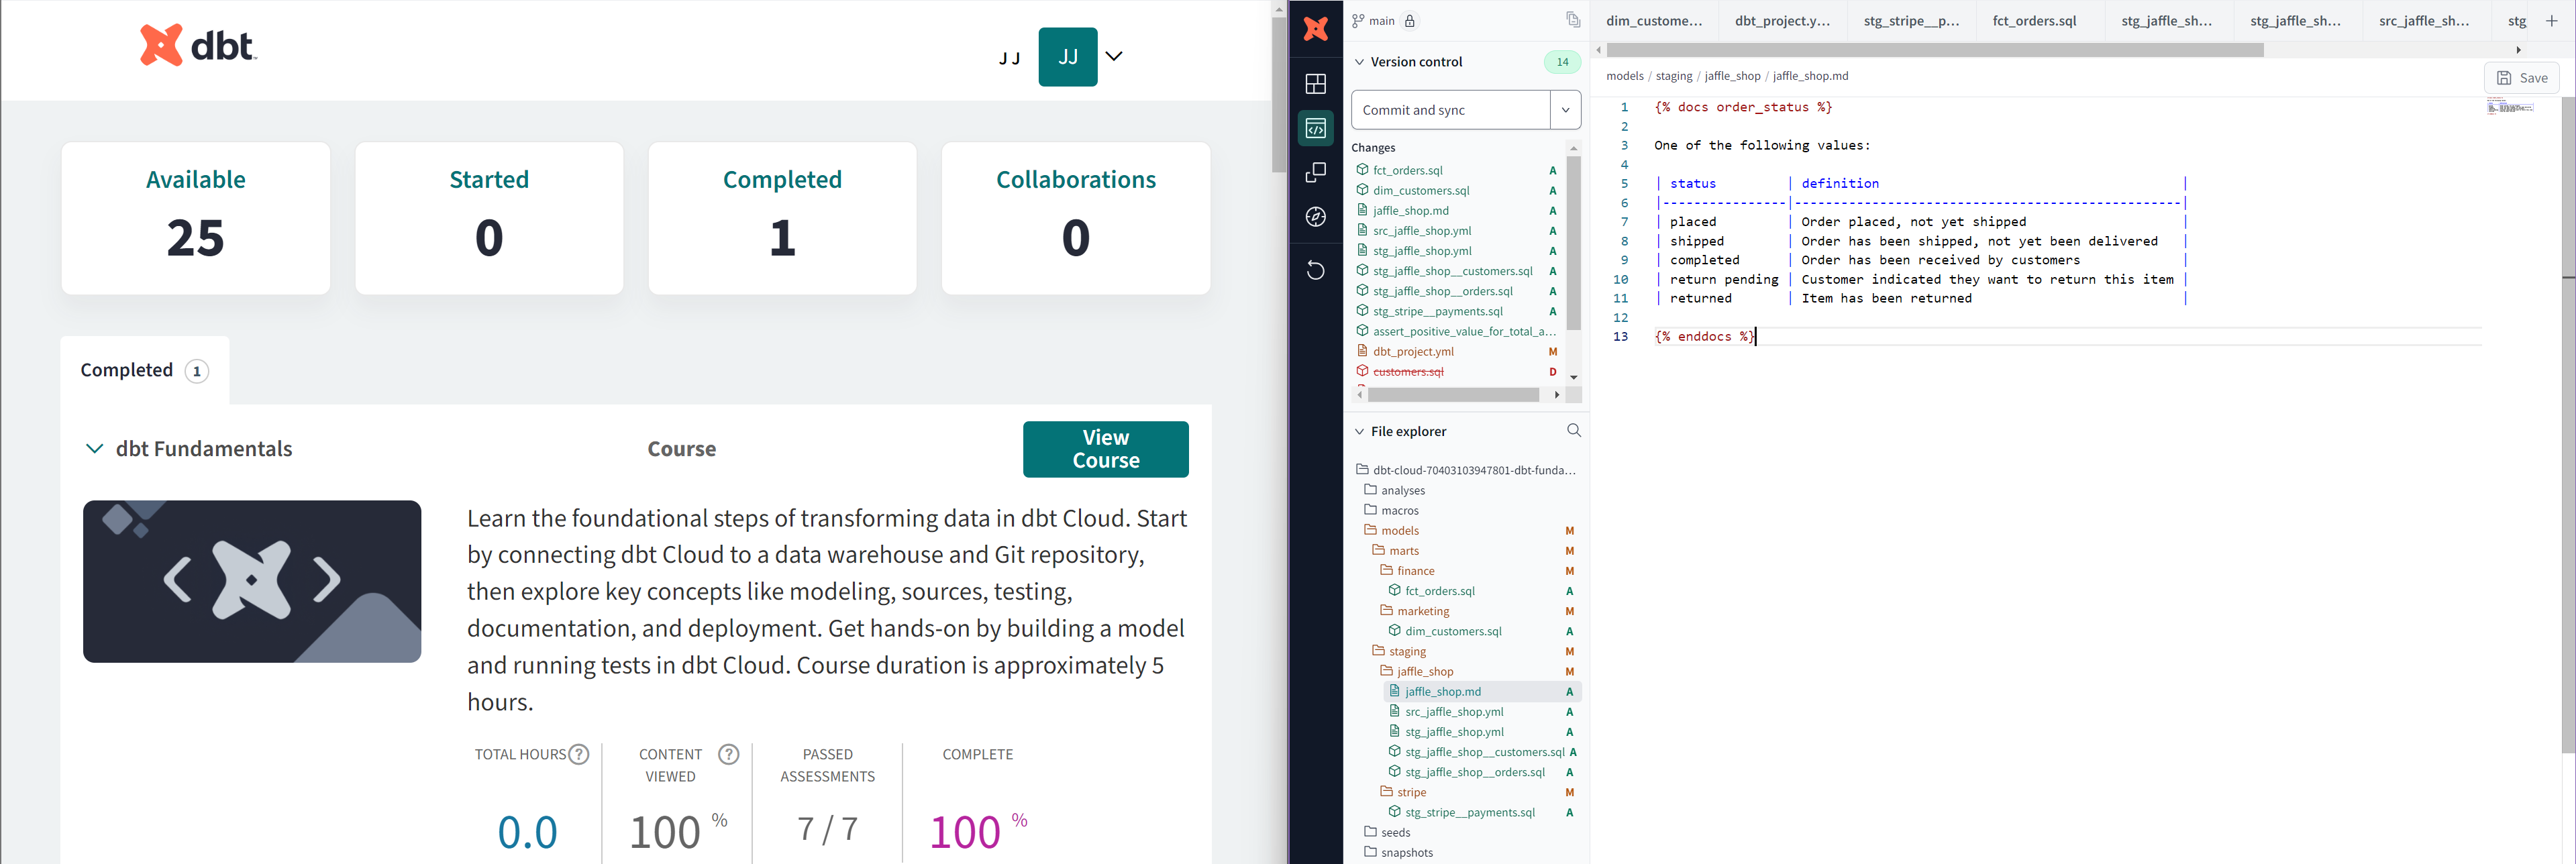
Task: Expand the account dropdown chevron next to JJ
Action: [1114, 56]
